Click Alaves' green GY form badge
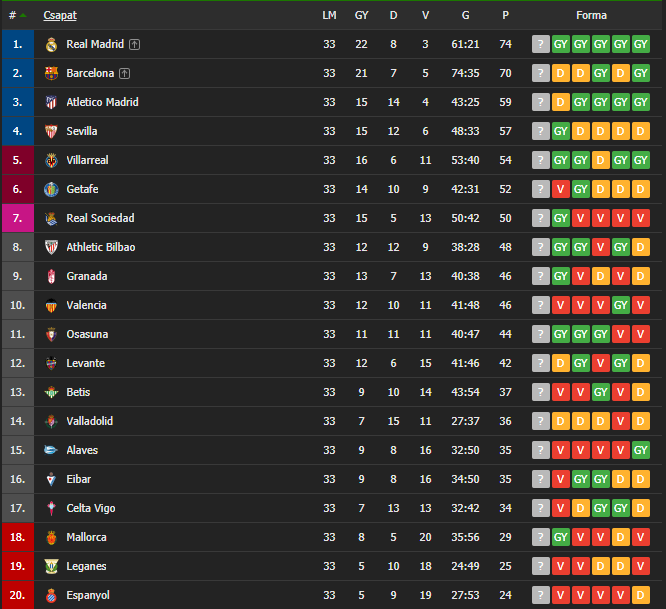The height and width of the screenshot is (609, 666). click(640, 450)
